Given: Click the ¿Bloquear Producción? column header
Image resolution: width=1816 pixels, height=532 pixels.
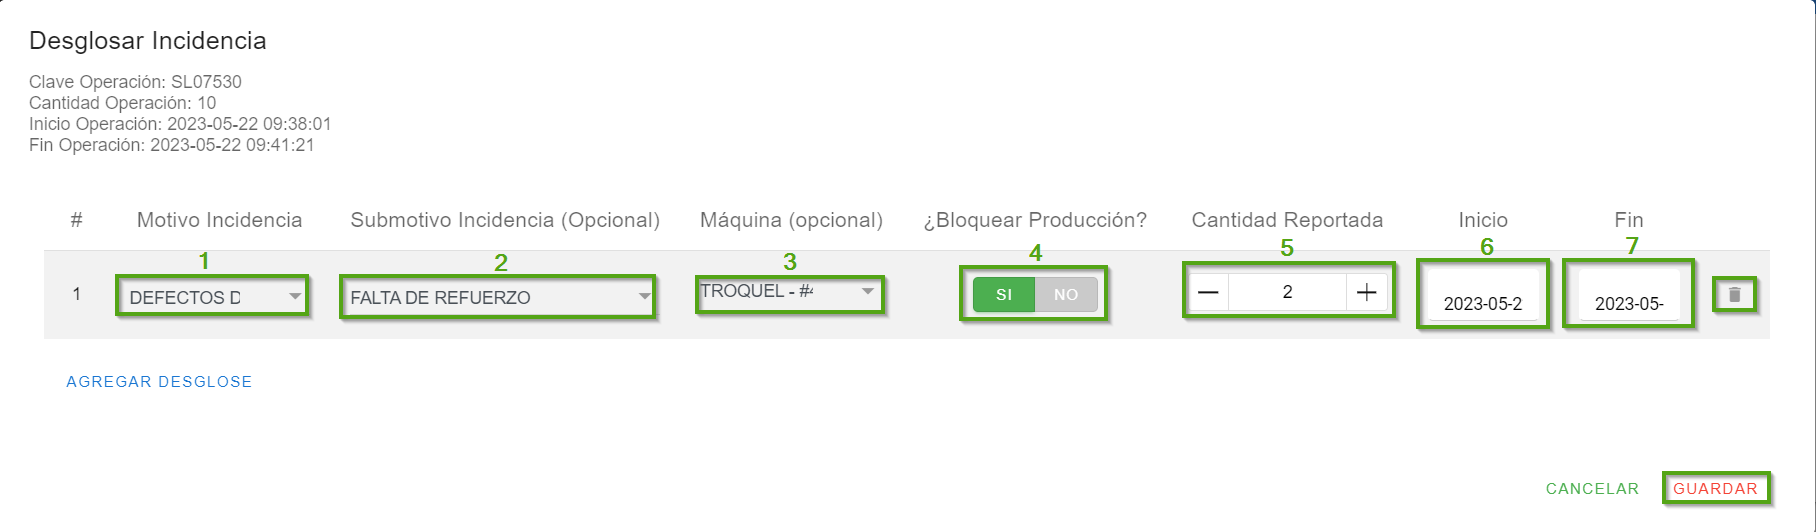Looking at the screenshot, I should pos(1035,220).
